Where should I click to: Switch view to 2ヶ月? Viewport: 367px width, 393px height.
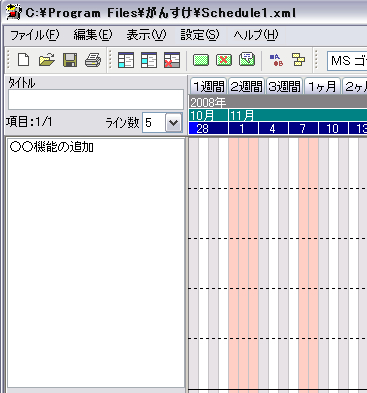pyautogui.click(x=355, y=86)
